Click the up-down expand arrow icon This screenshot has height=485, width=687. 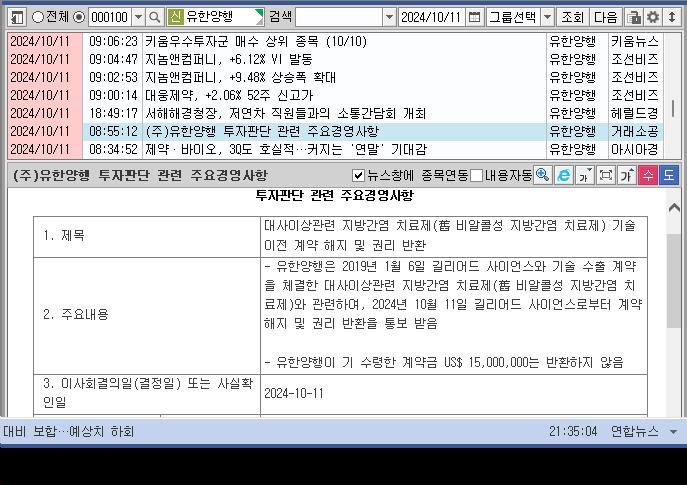tap(672, 18)
